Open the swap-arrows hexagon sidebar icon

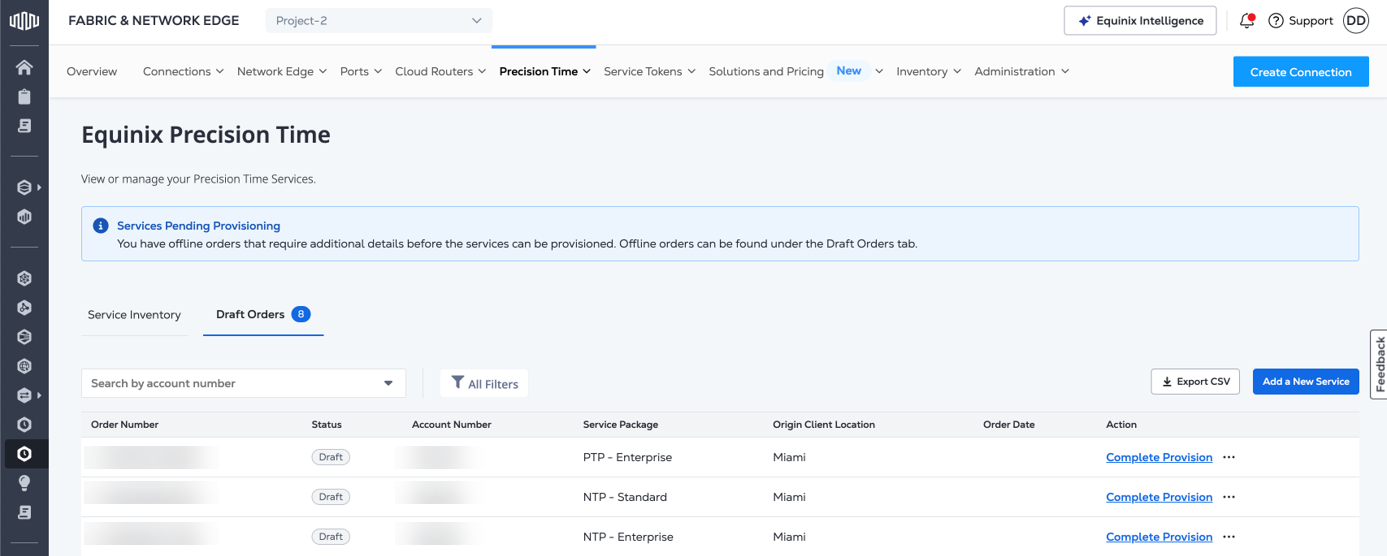point(24,395)
